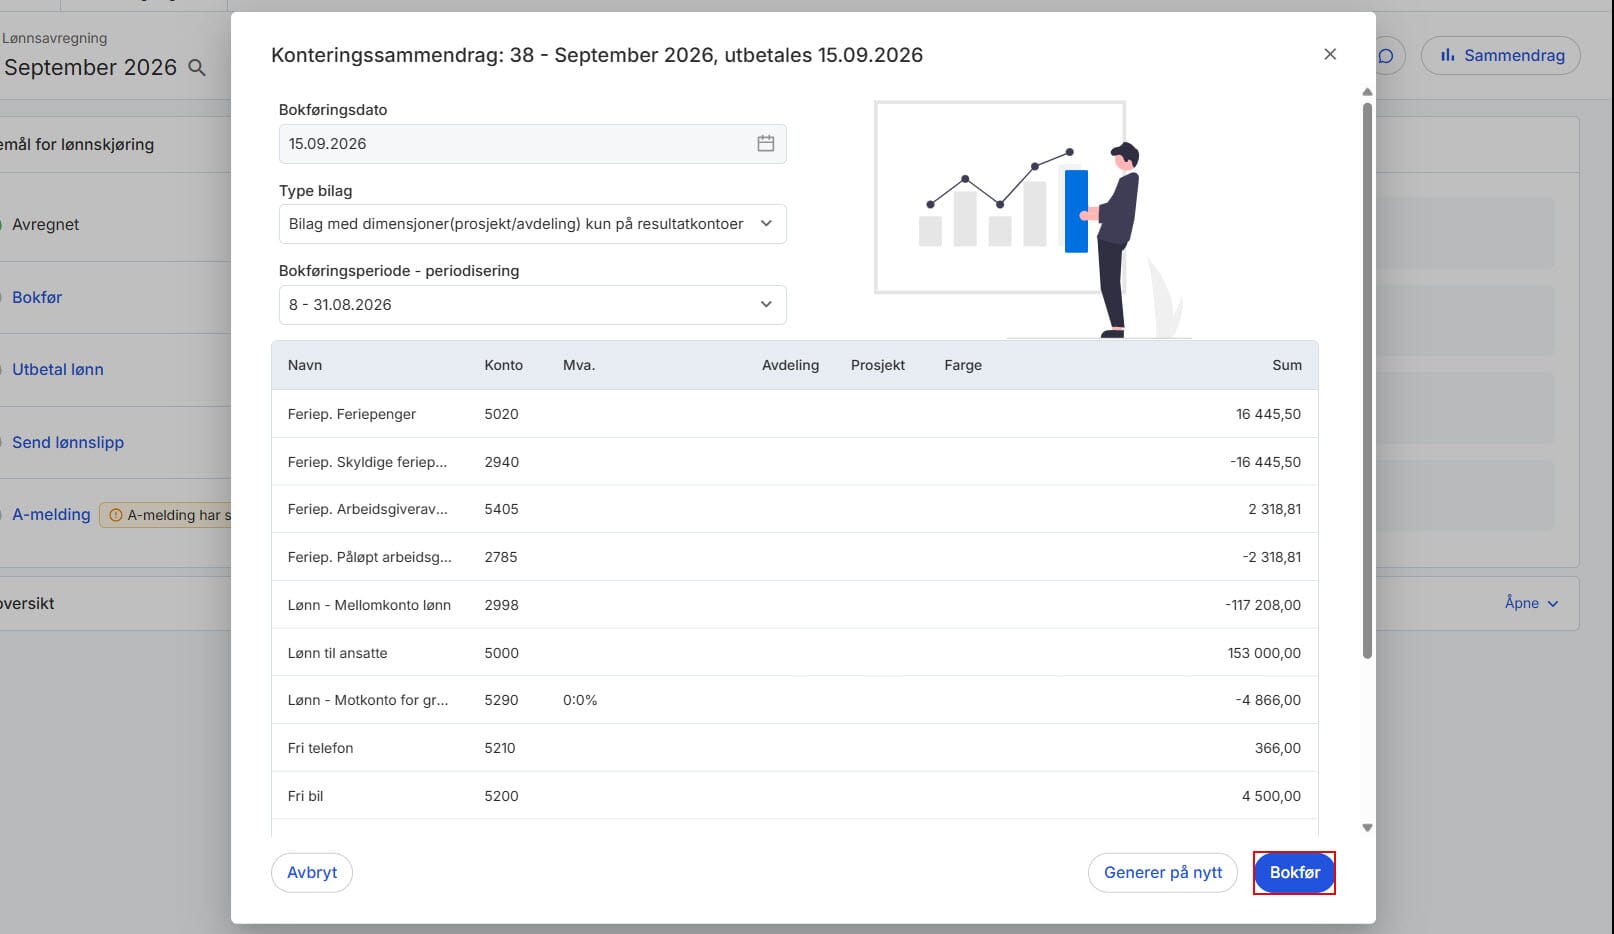The width and height of the screenshot is (1614, 934).
Task: Open the calendar picker for Bokføringsdato
Action: pyautogui.click(x=765, y=144)
